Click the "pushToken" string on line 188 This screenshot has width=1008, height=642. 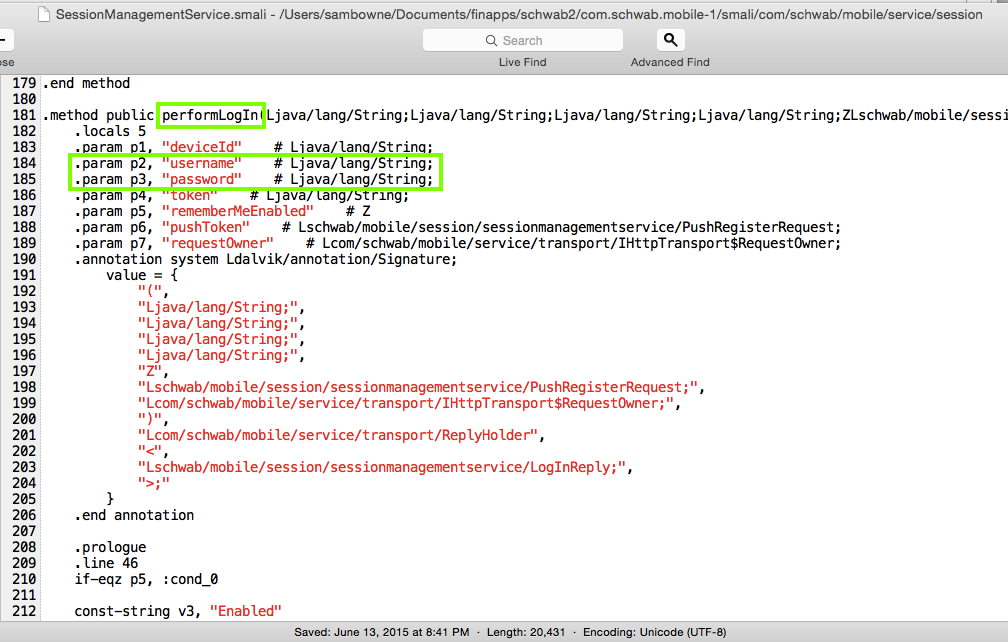[x=206, y=227]
